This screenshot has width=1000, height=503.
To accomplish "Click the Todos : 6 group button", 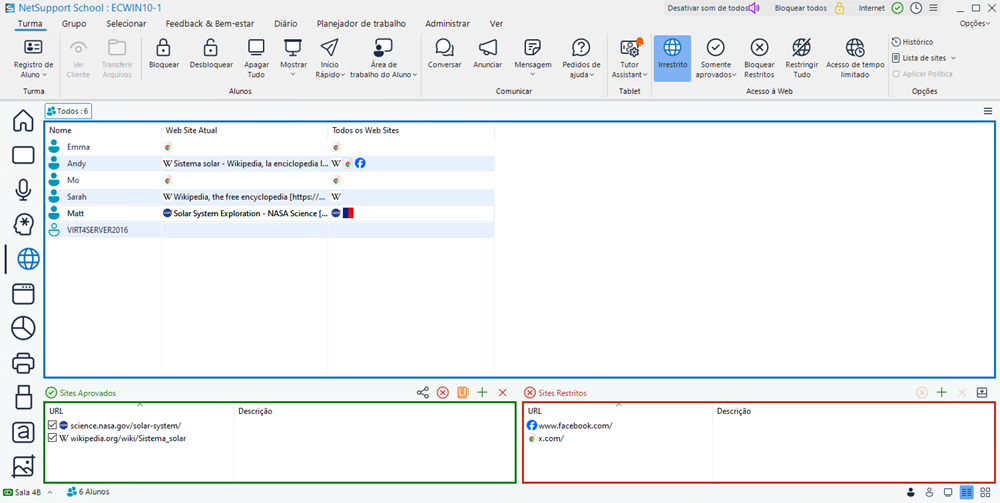I will pyautogui.click(x=68, y=111).
